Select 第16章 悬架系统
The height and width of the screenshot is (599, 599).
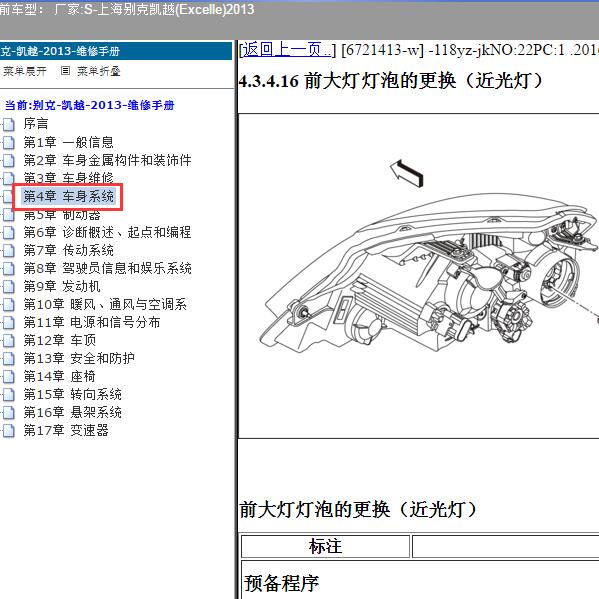point(73,412)
